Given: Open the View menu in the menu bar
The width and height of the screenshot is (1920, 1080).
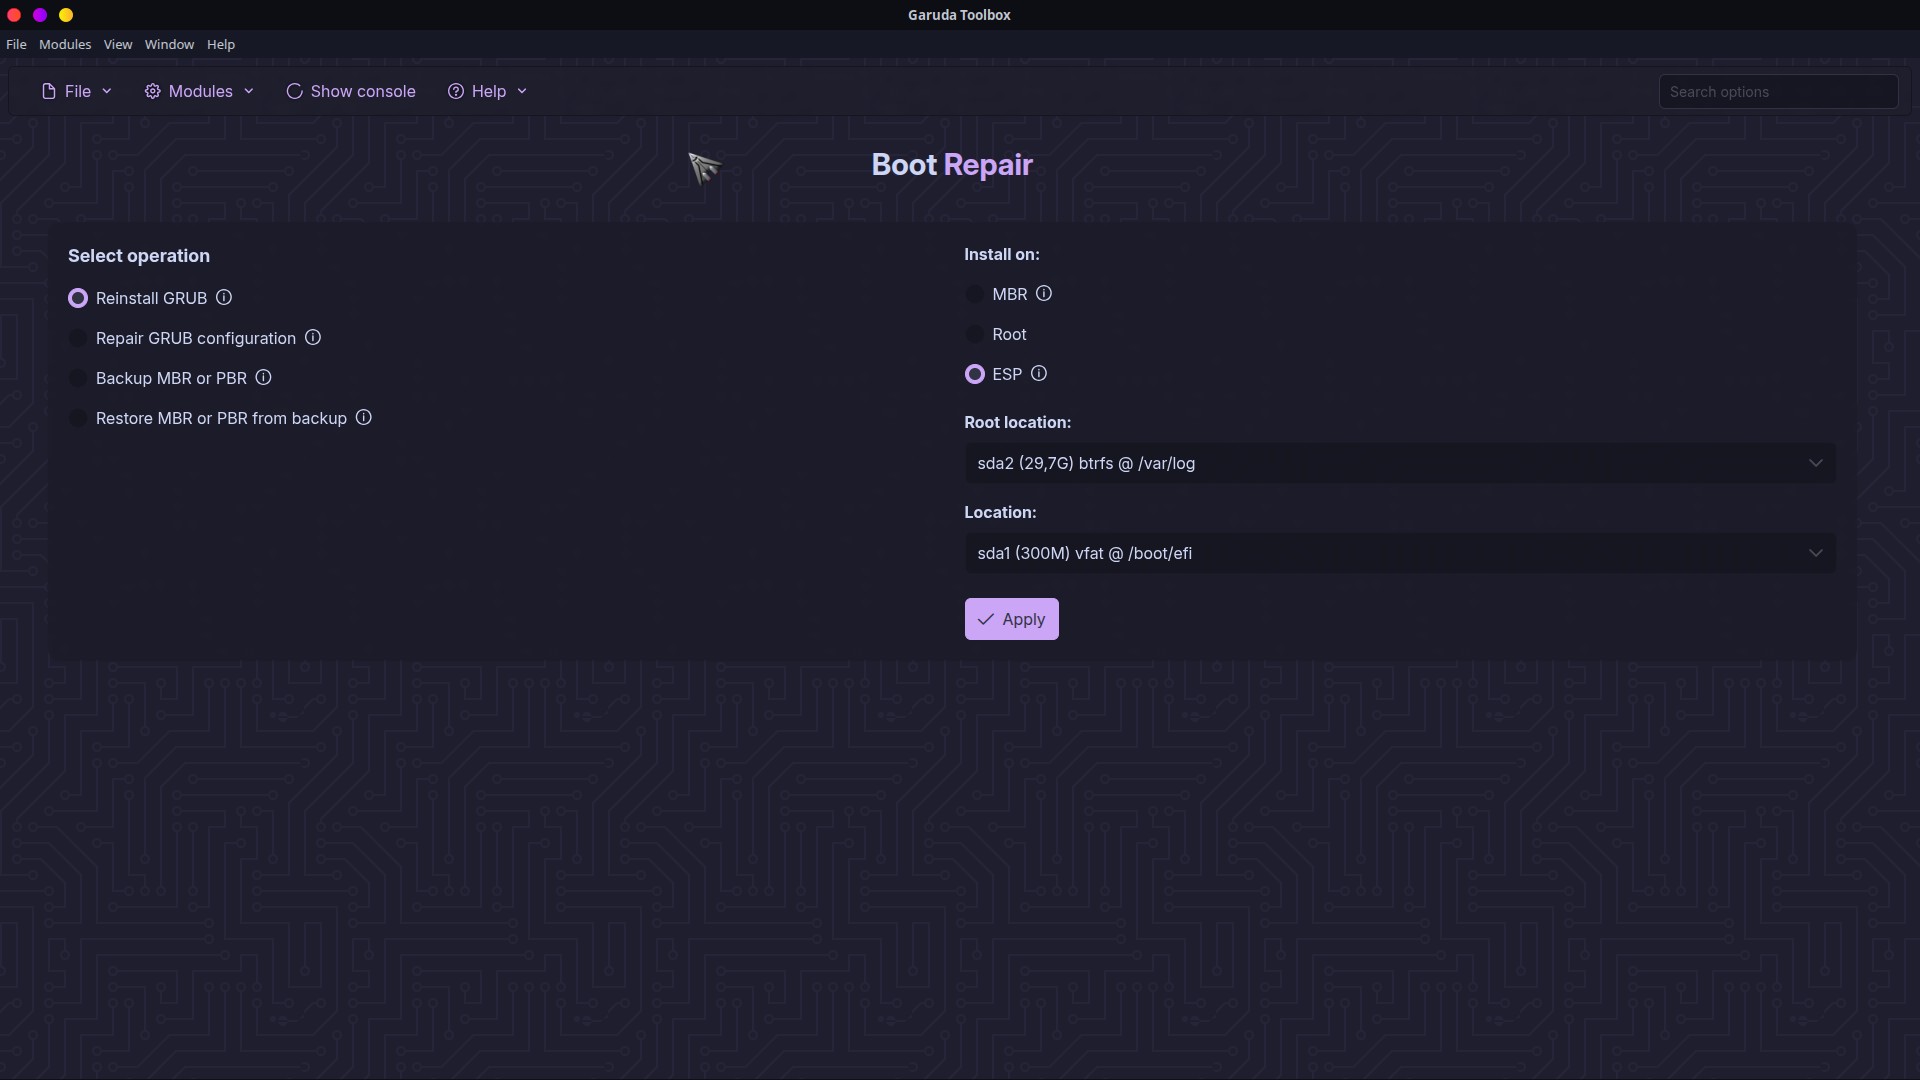Looking at the screenshot, I should 118,44.
